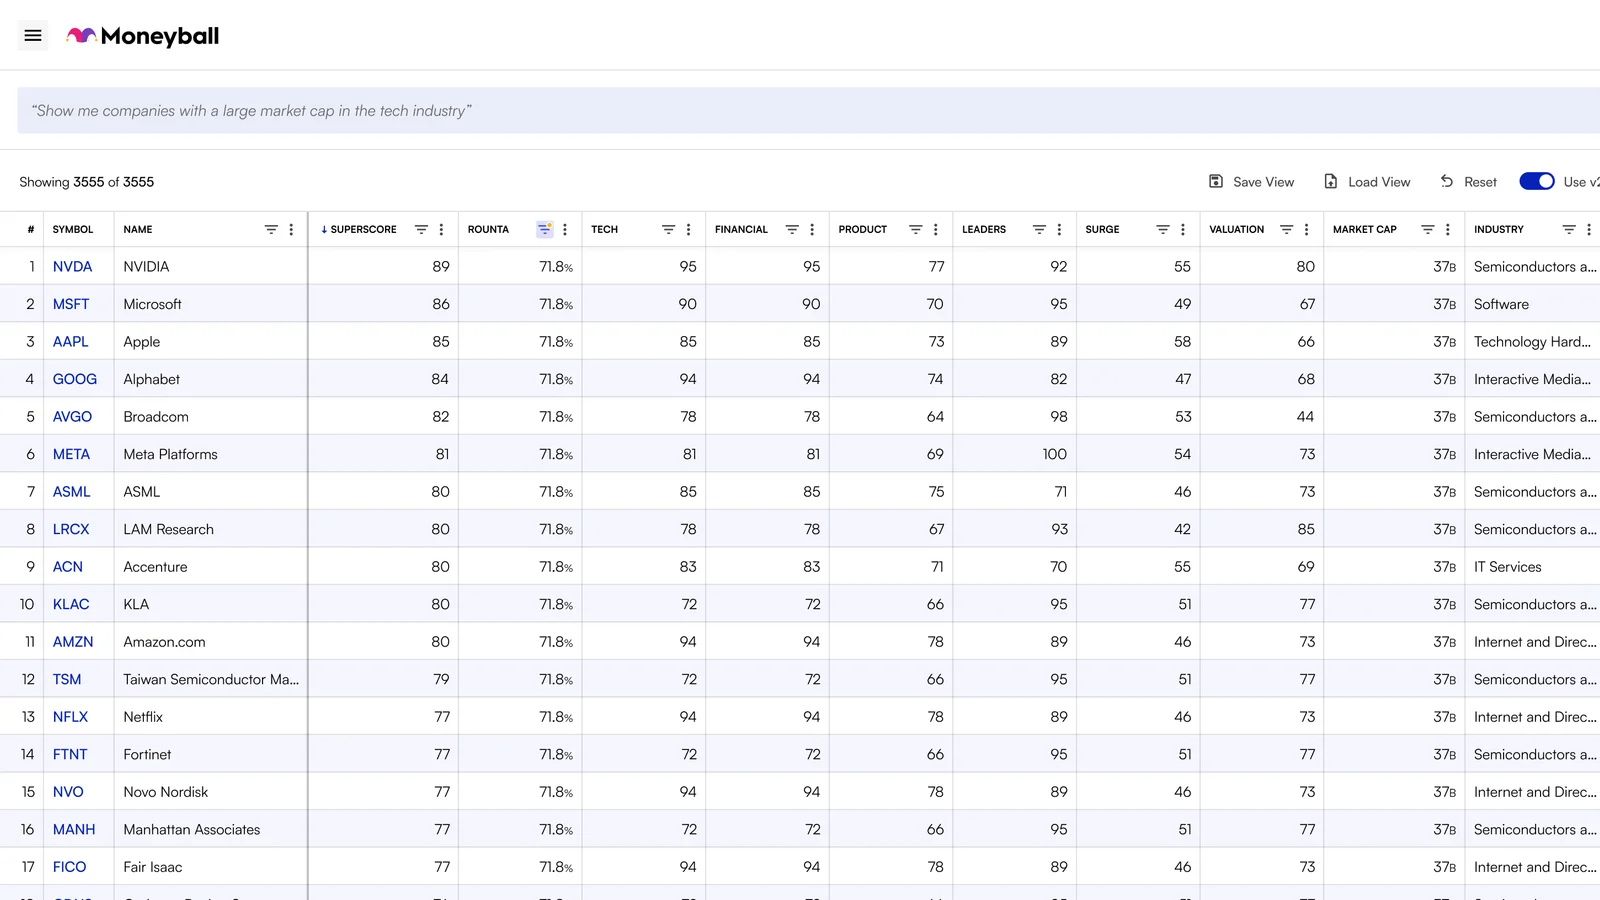Open NAME column options menu
The width and height of the screenshot is (1600, 900).
point(291,230)
